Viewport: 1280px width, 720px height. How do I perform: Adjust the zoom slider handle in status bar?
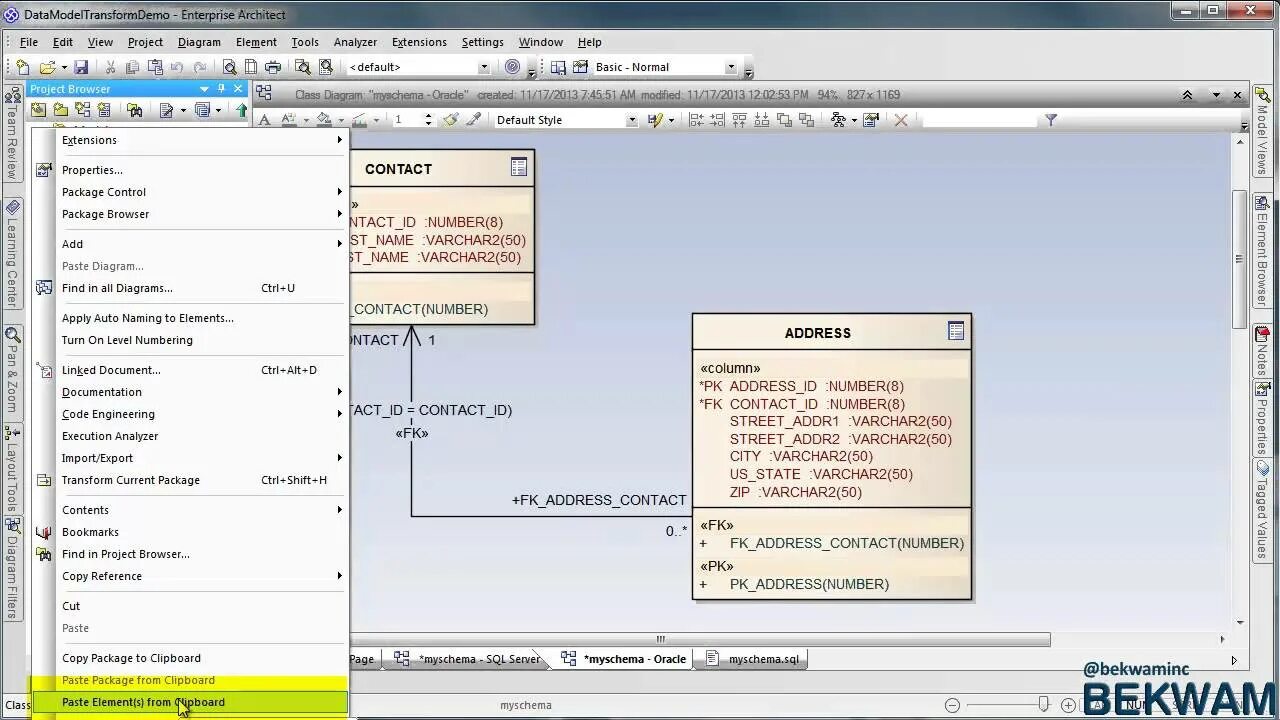(1043, 705)
